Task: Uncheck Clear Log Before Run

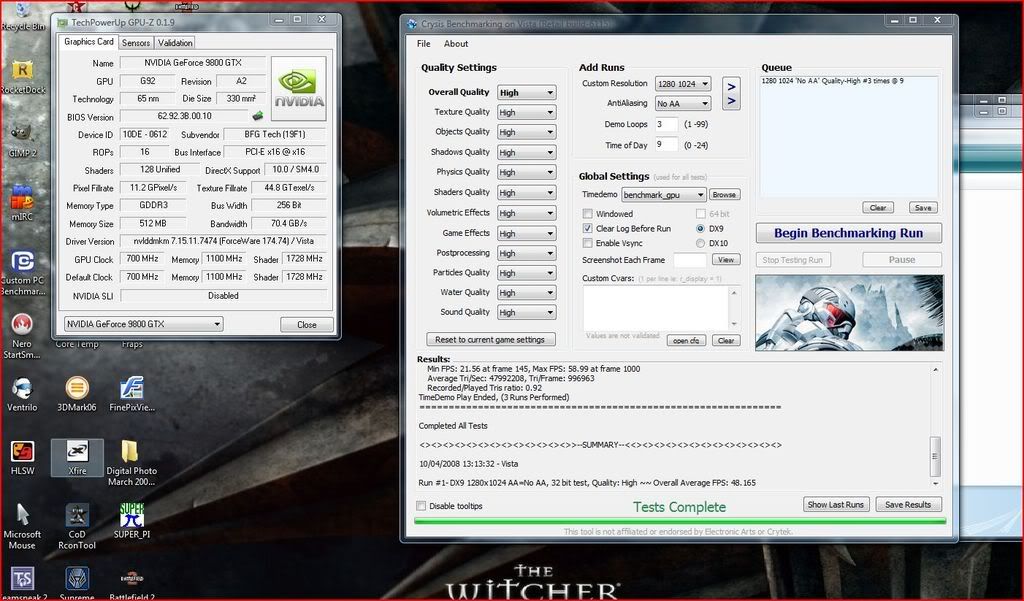Action: (x=588, y=229)
